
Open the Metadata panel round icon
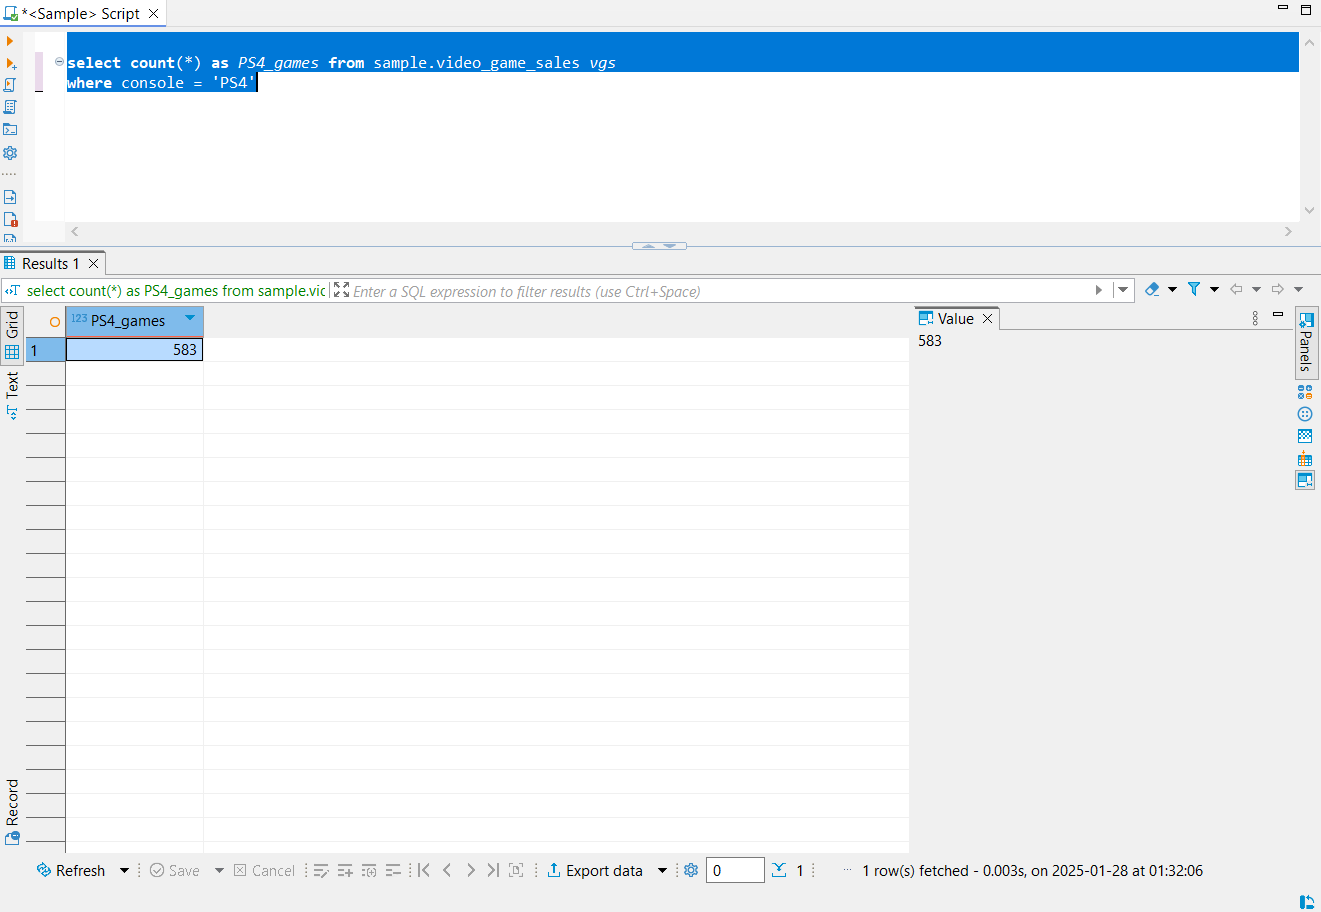pos(1305,414)
